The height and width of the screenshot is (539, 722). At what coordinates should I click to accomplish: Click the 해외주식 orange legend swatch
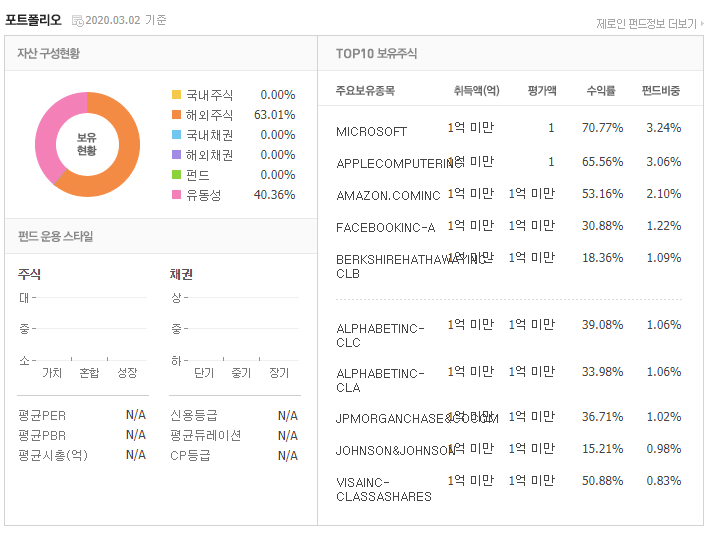point(176,115)
